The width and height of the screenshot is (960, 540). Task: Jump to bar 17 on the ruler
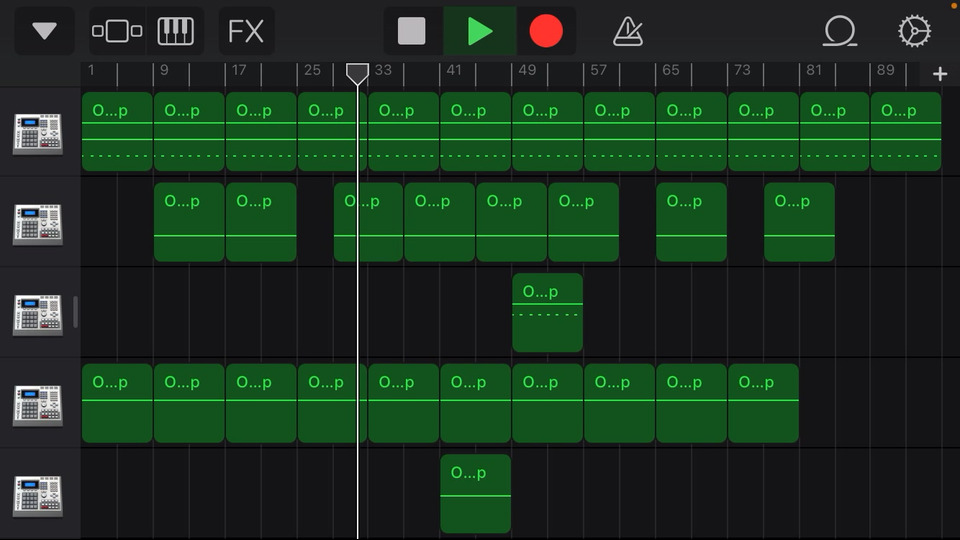click(x=239, y=70)
